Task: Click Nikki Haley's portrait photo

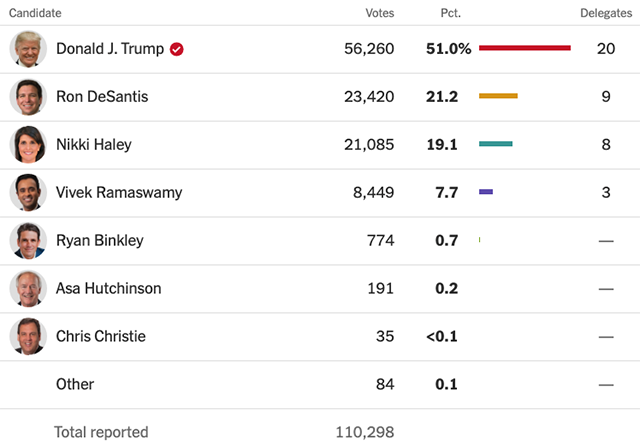Action: coord(28,145)
